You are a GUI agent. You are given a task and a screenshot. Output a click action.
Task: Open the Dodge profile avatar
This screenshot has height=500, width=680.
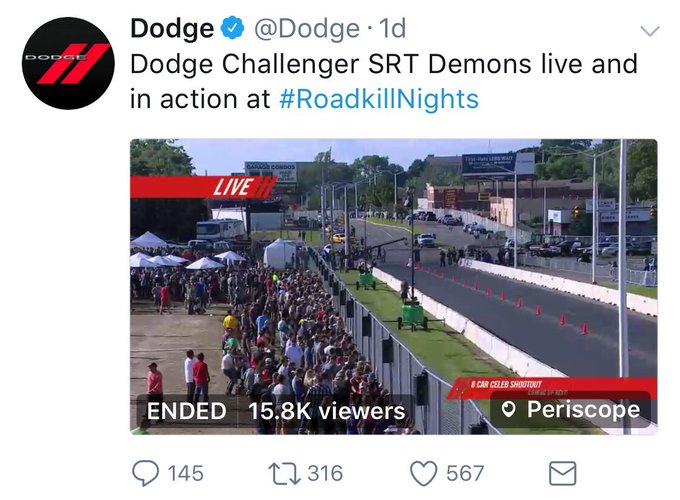(68, 63)
